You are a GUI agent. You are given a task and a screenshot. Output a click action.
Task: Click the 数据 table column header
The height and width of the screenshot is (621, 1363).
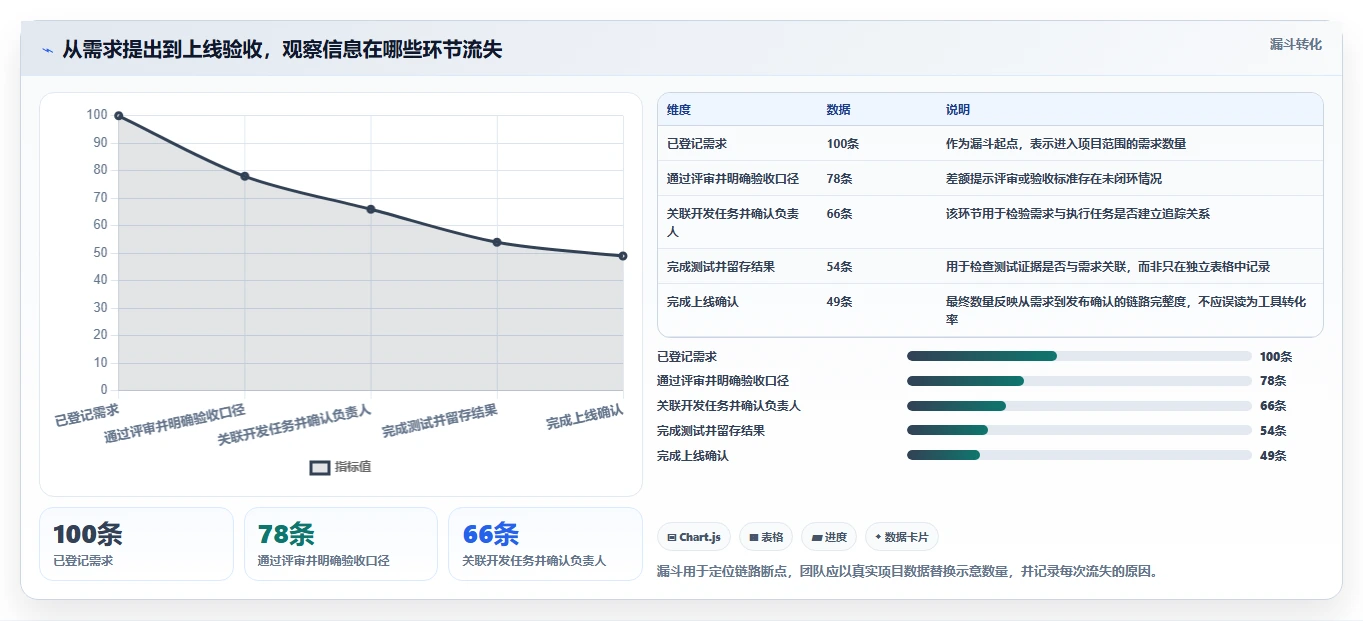(x=839, y=110)
